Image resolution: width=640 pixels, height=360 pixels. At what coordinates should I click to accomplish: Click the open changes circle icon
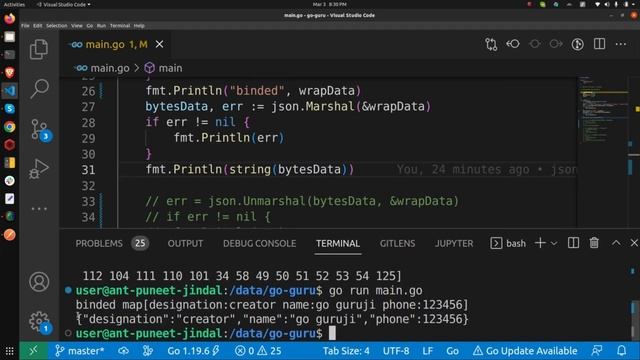click(535, 44)
